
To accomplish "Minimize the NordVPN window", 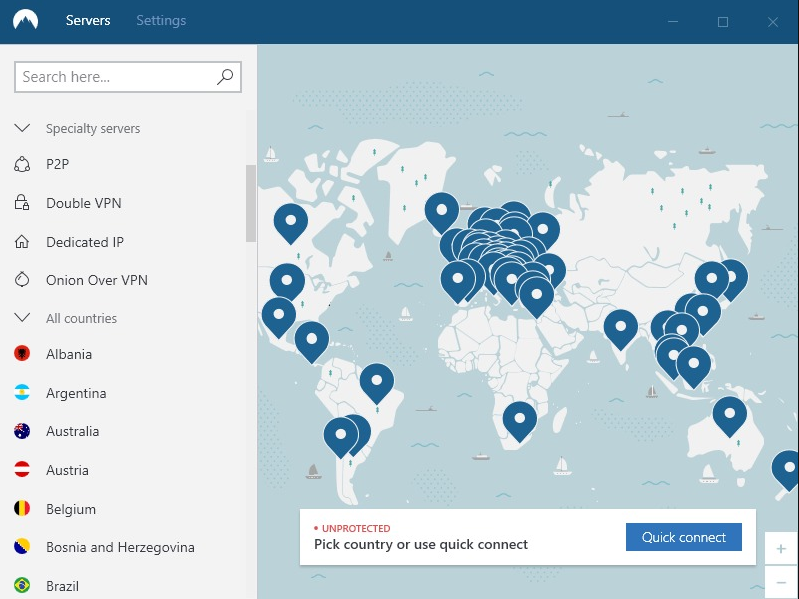I will 673,21.
